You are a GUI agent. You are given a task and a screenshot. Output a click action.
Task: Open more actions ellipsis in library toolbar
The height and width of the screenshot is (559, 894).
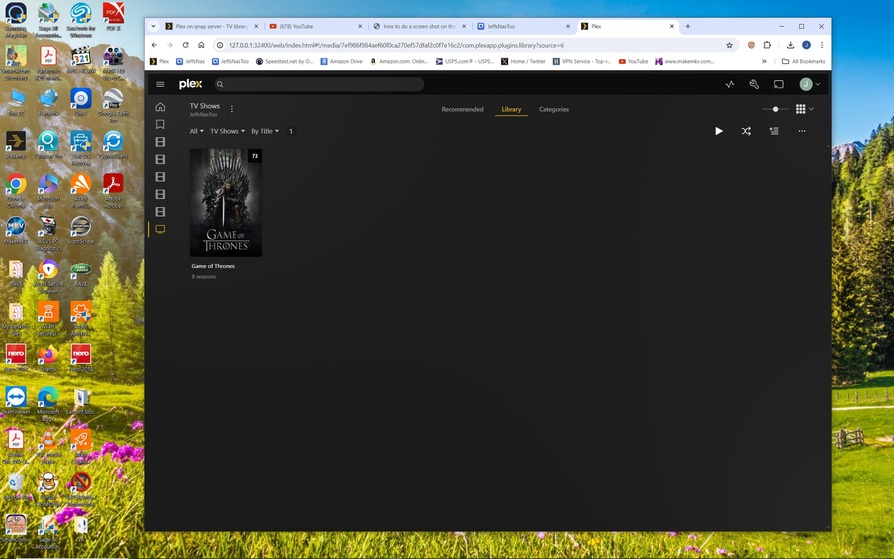tap(802, 131)
